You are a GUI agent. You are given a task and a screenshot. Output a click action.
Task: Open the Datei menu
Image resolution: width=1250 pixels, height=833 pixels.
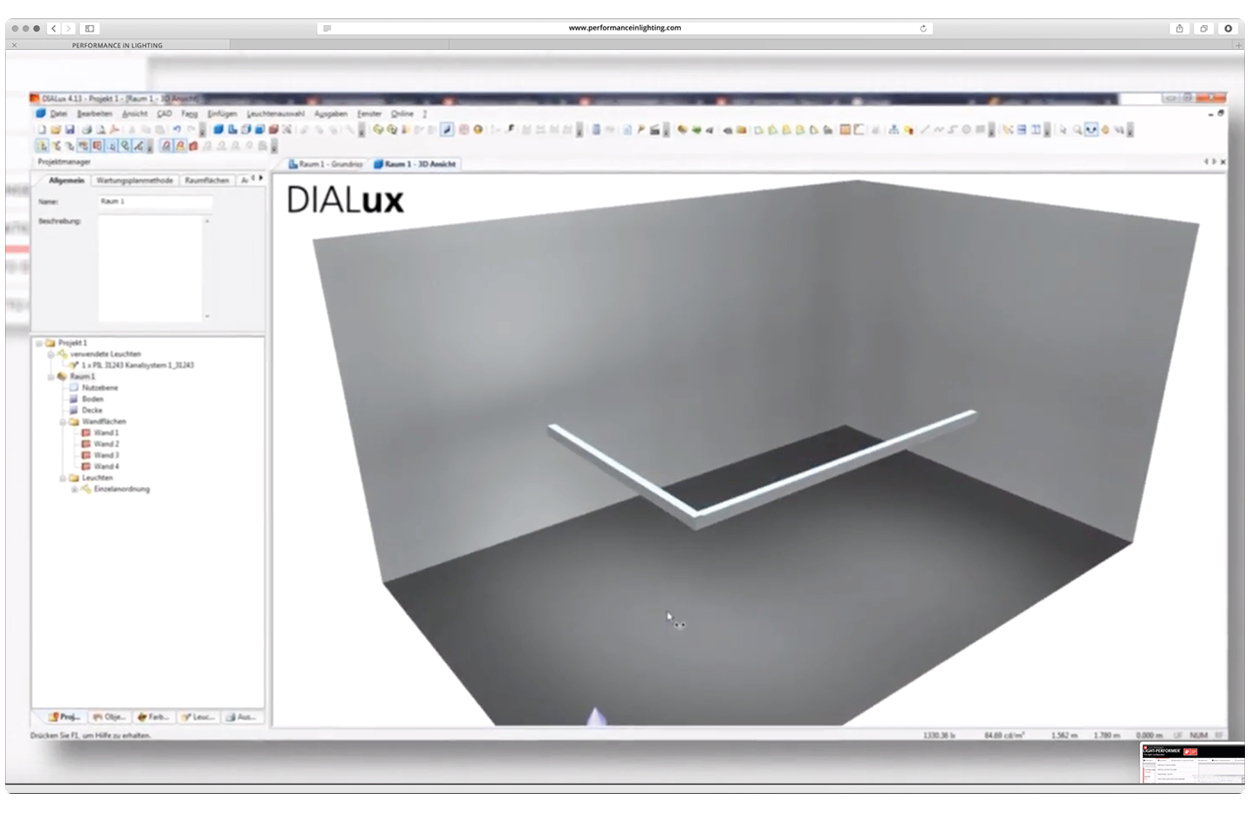pyautogui.click(x=59, y=114)
